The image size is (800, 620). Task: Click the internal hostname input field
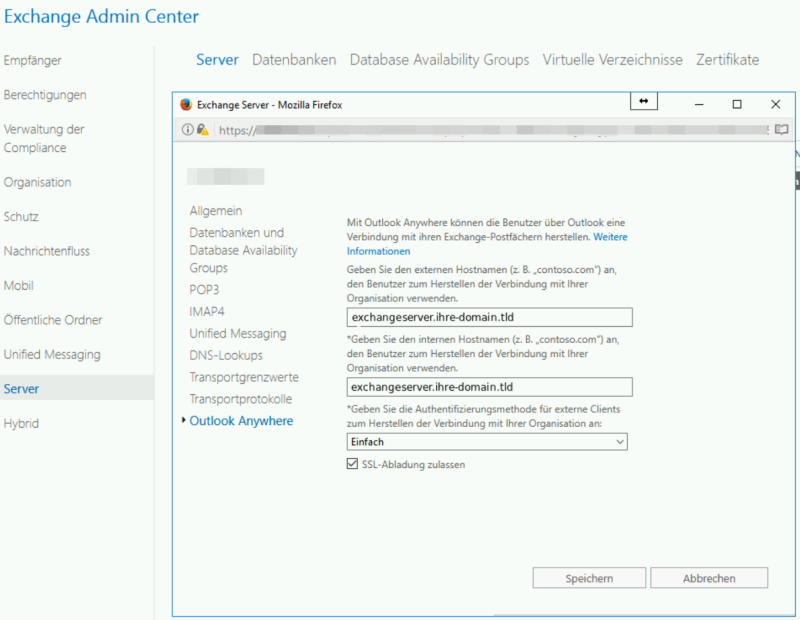(489, 387)
